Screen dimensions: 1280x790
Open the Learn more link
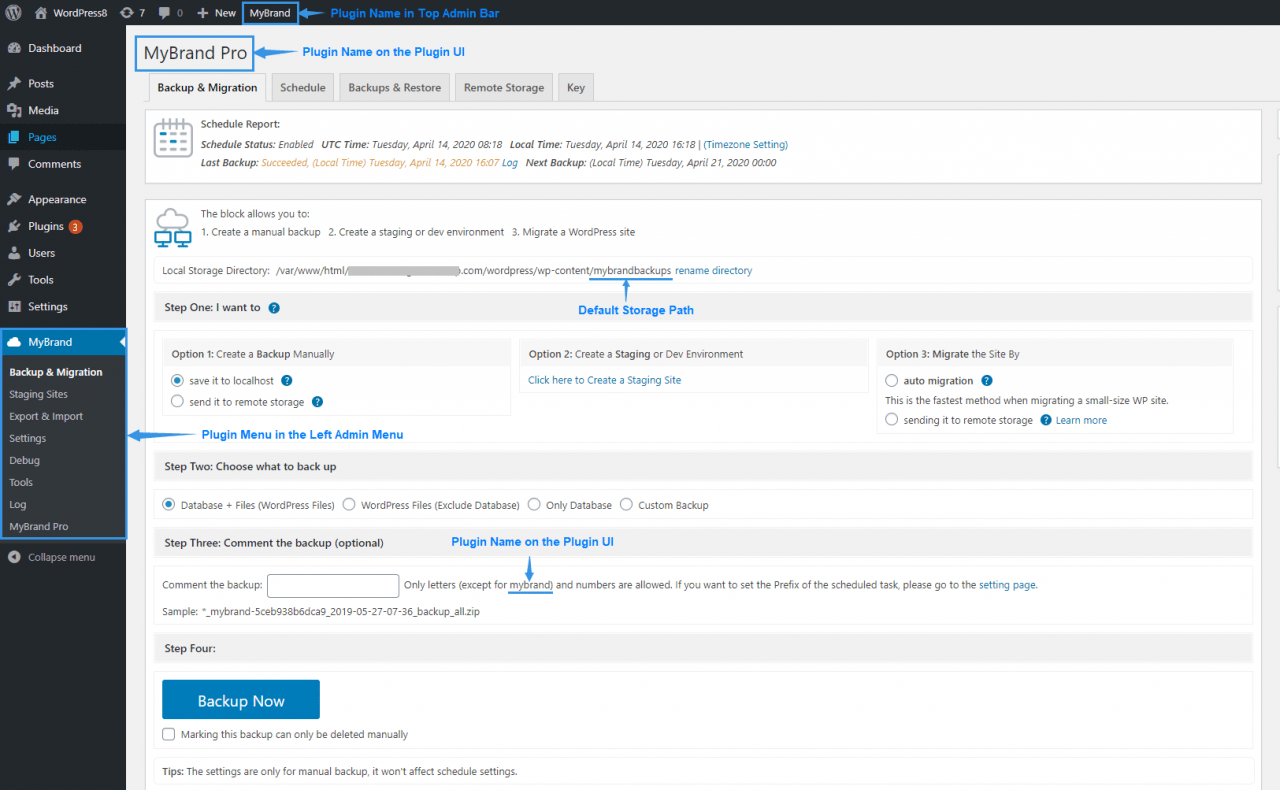(1081, 420)
